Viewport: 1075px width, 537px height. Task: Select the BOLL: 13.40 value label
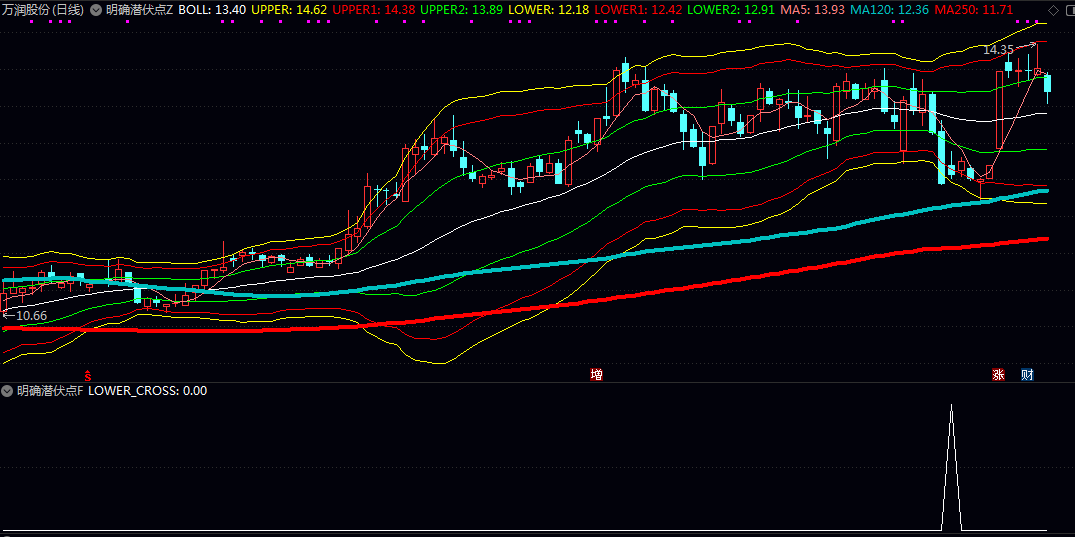tap(212, 10)
